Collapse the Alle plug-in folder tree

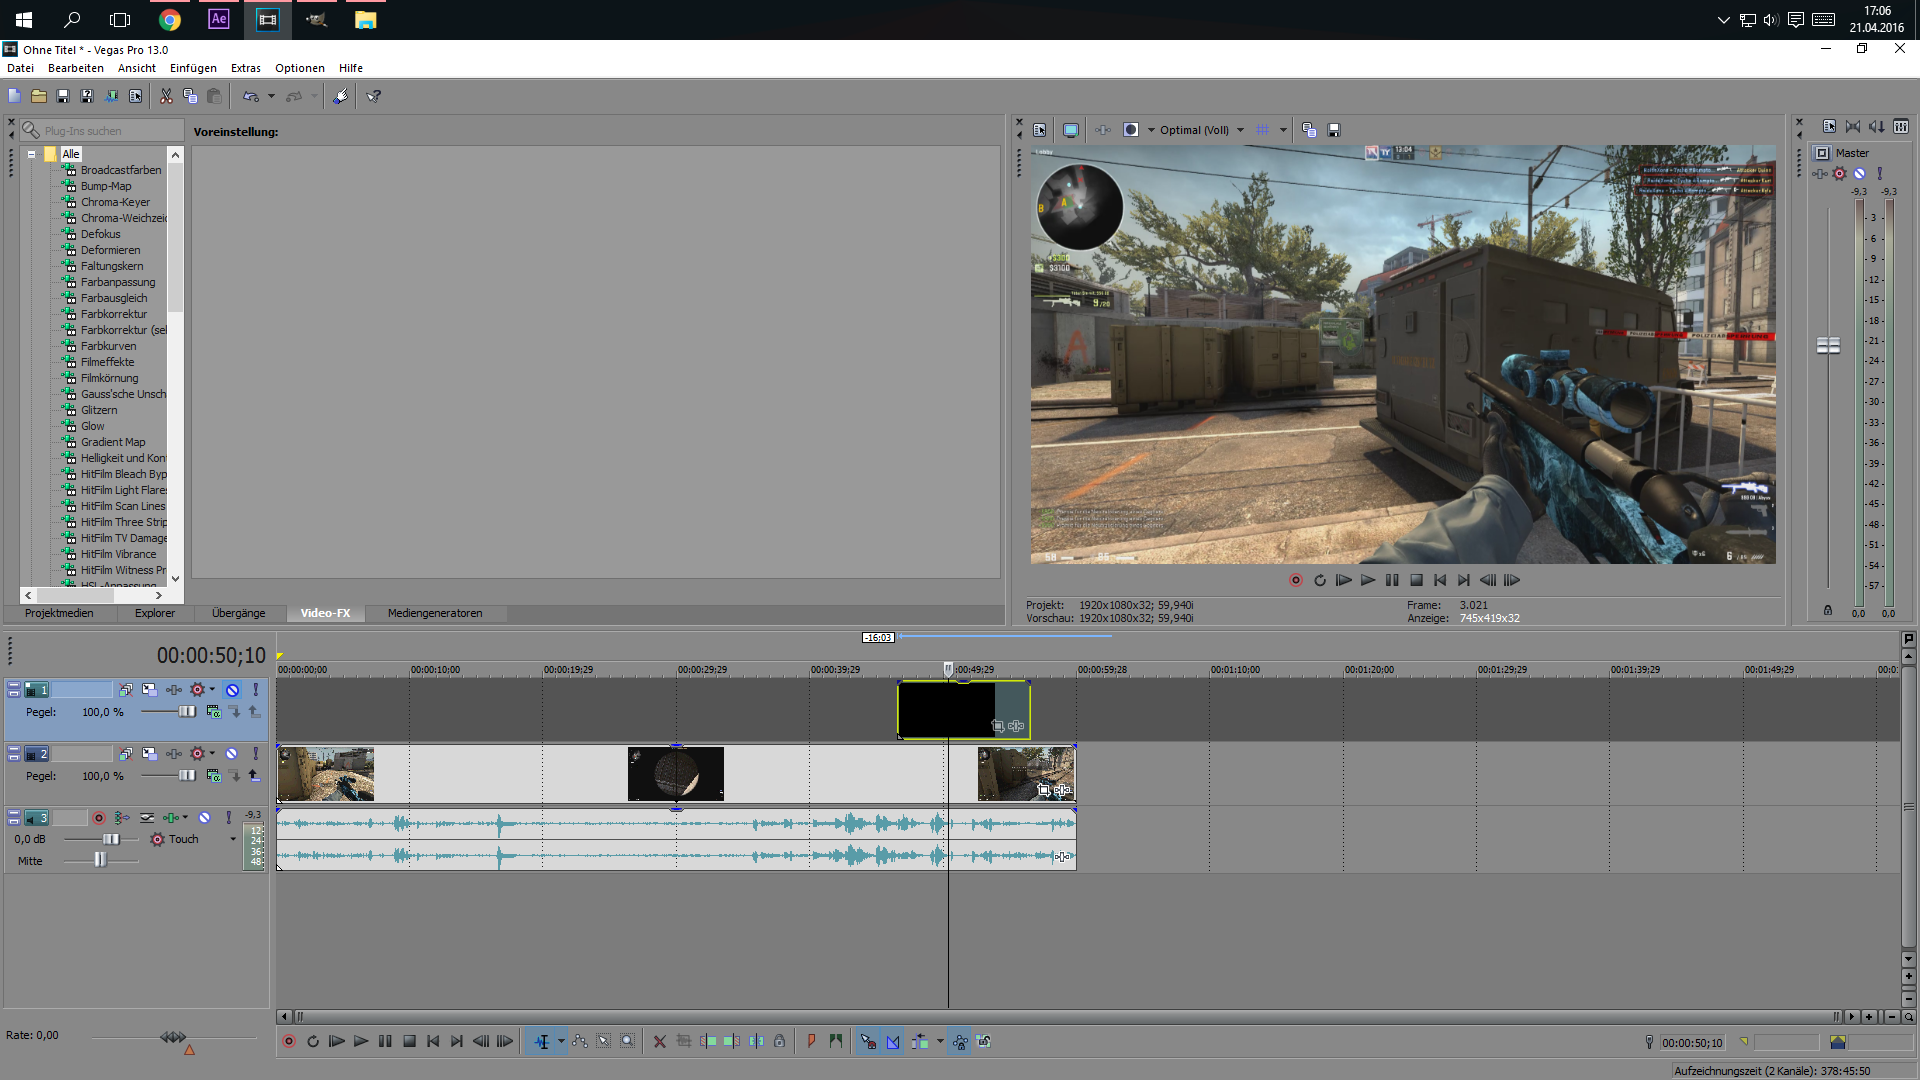click(32, 154)
